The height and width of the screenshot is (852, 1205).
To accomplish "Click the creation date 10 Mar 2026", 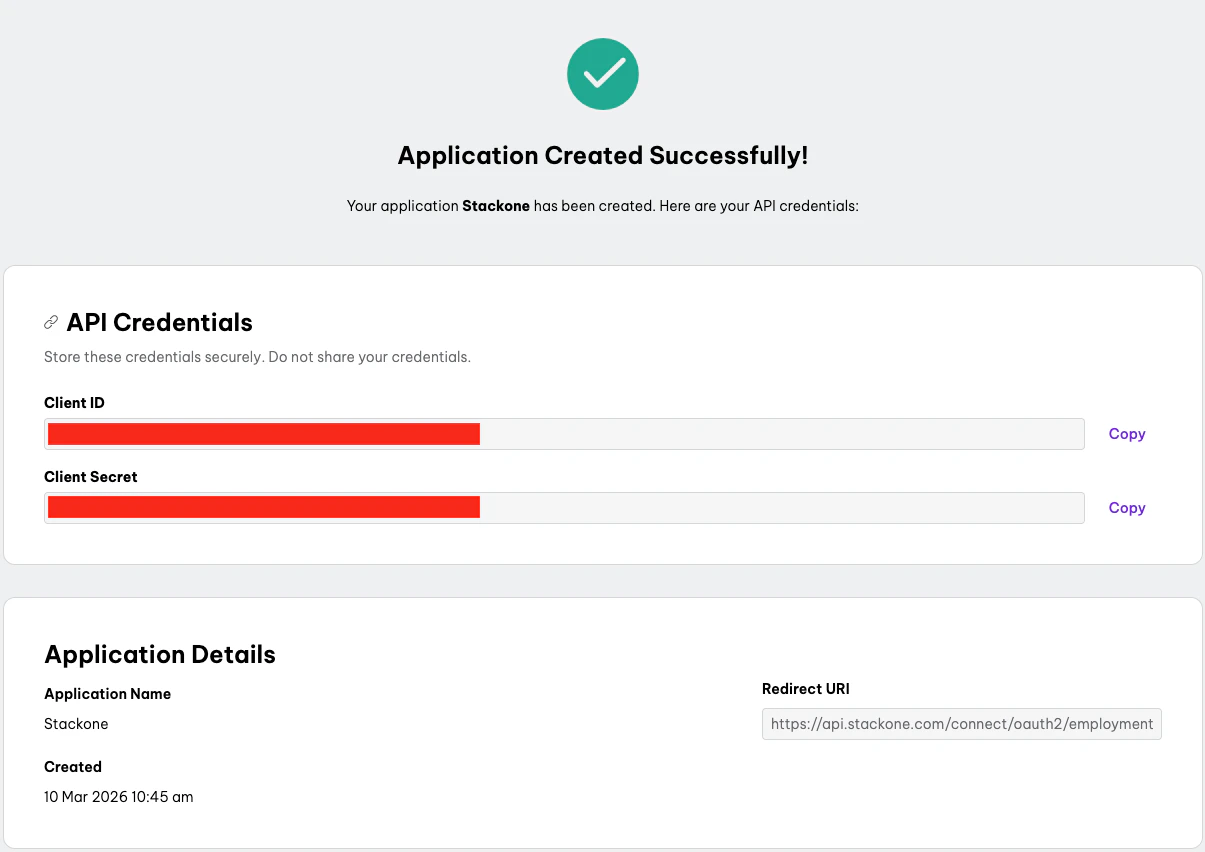I will point(118,796).
